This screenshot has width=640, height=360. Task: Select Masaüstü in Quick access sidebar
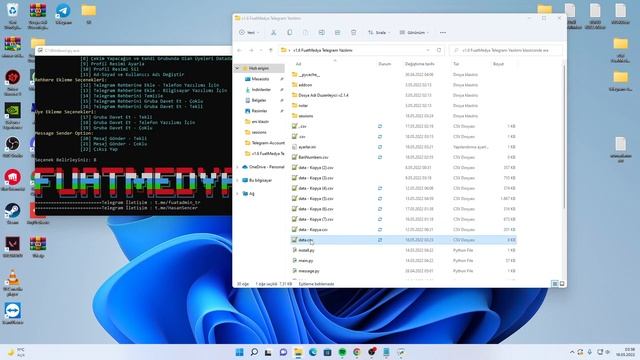tap(260, 79)
